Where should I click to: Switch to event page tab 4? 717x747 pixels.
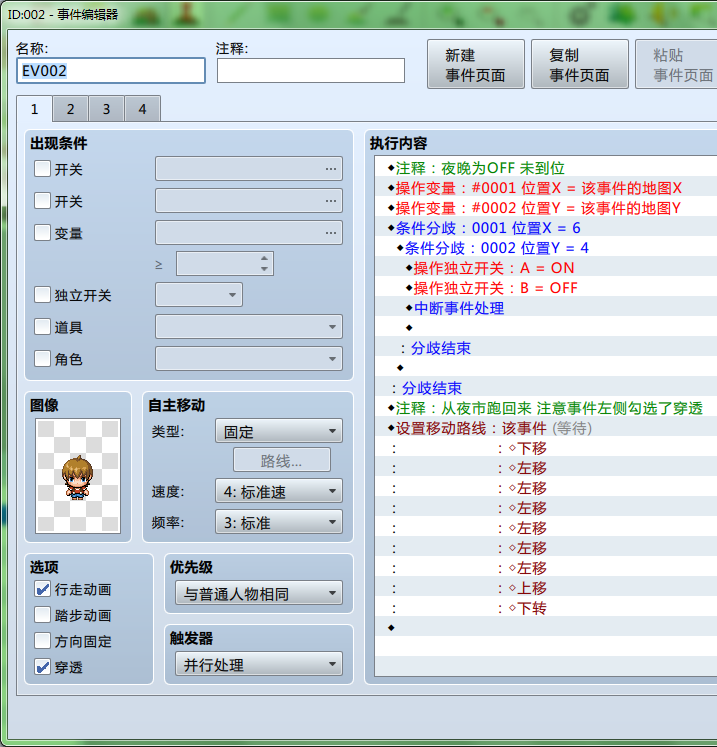coord(142,109)
